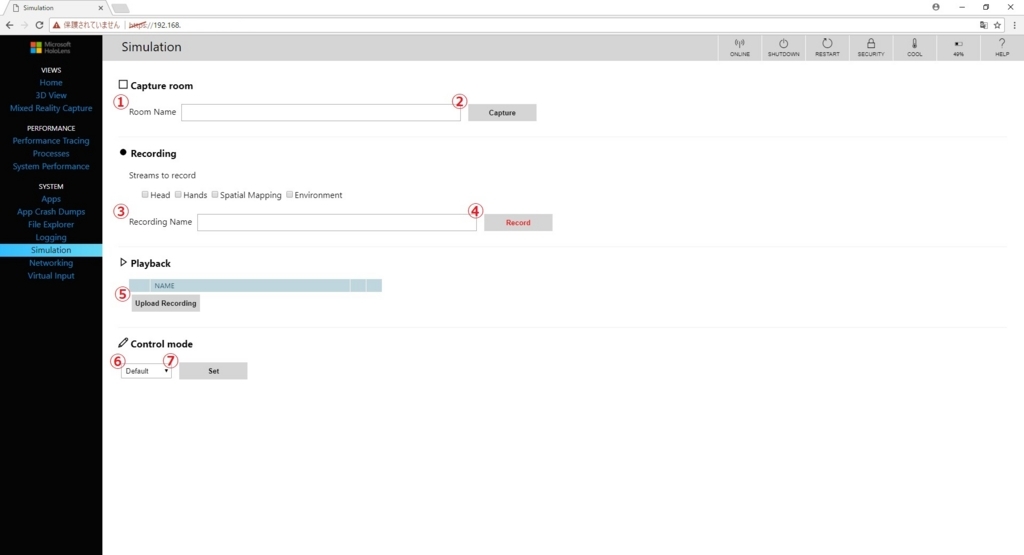Click the browser forward arrow

coord(24,25)
